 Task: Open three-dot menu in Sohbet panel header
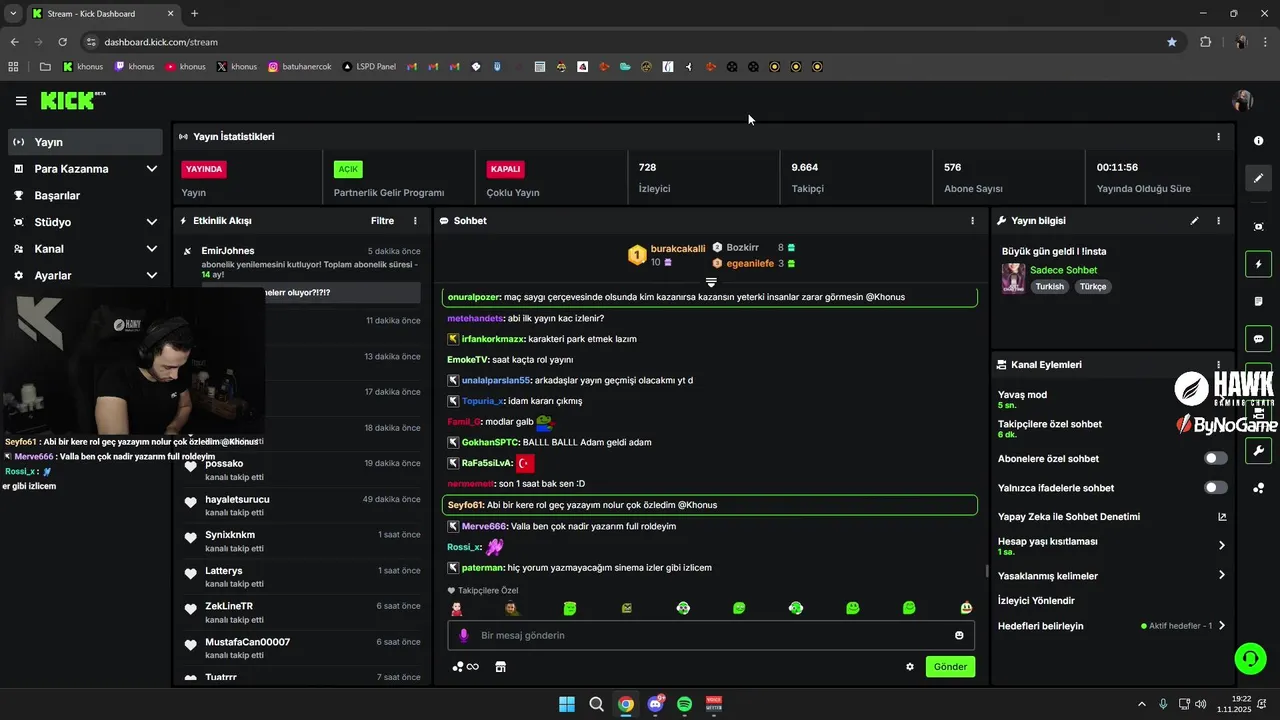click(x=972, y=221)
